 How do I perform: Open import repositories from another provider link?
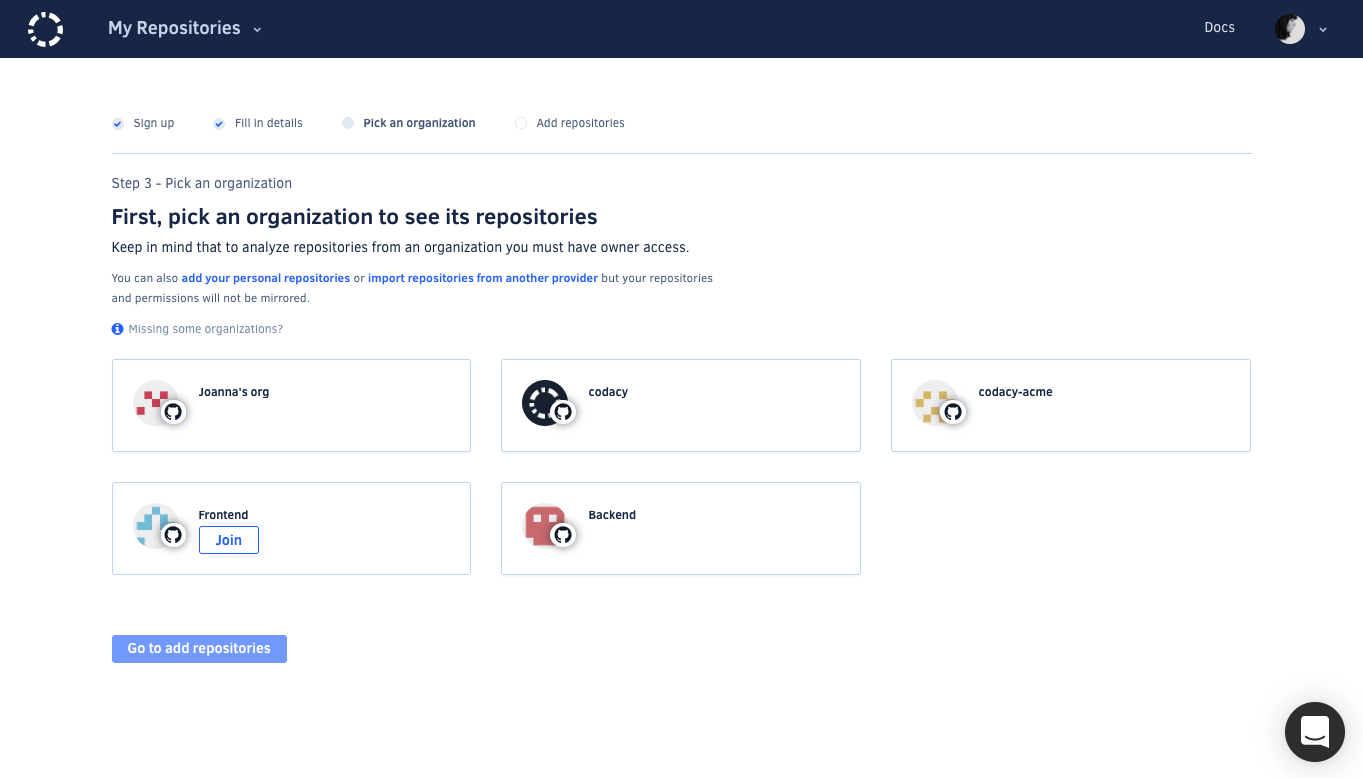click(482, 278)
